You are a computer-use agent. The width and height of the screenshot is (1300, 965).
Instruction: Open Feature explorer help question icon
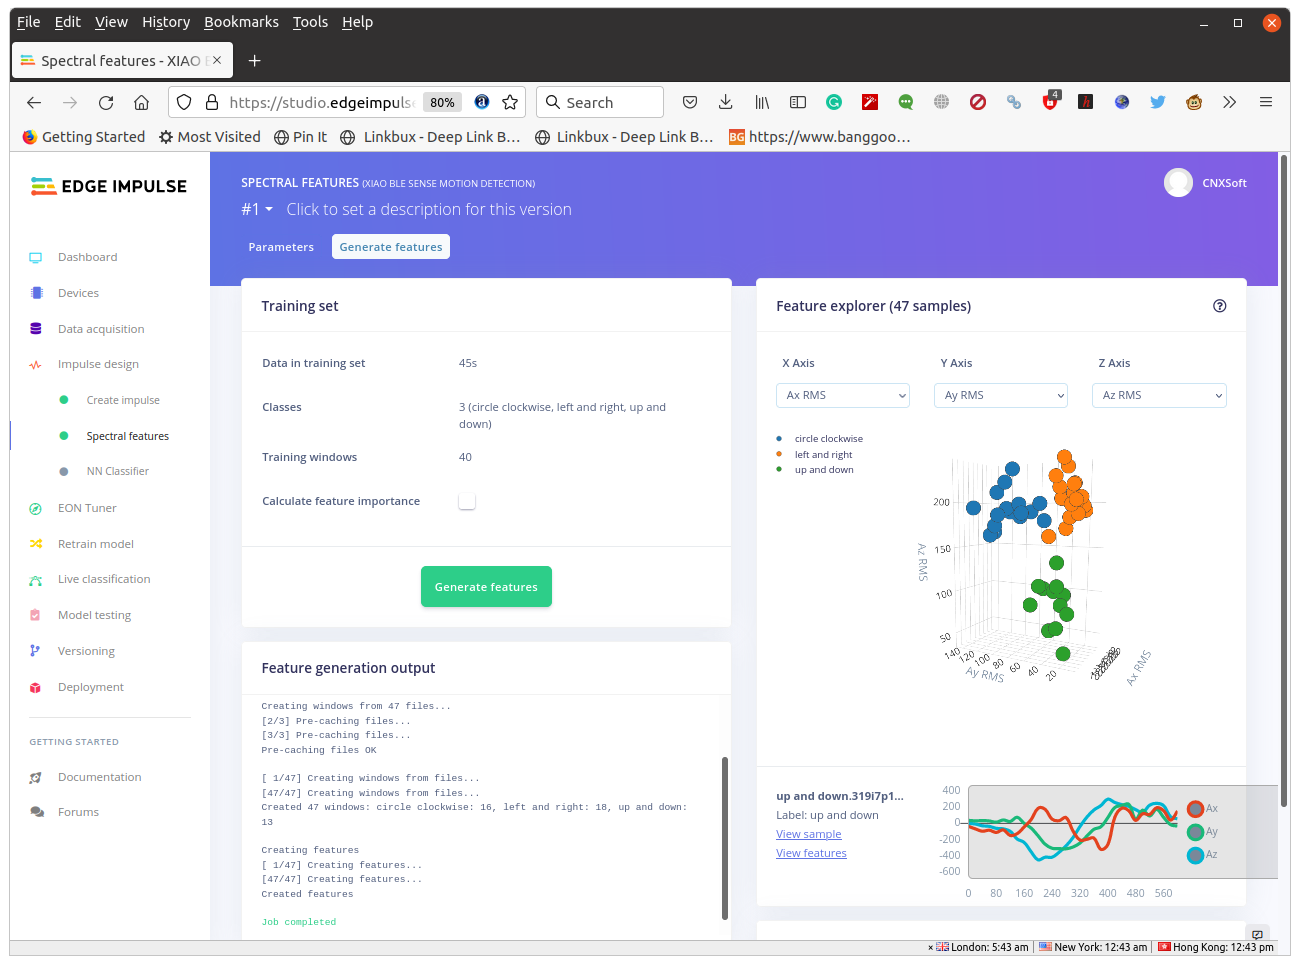coord(1219,306)
